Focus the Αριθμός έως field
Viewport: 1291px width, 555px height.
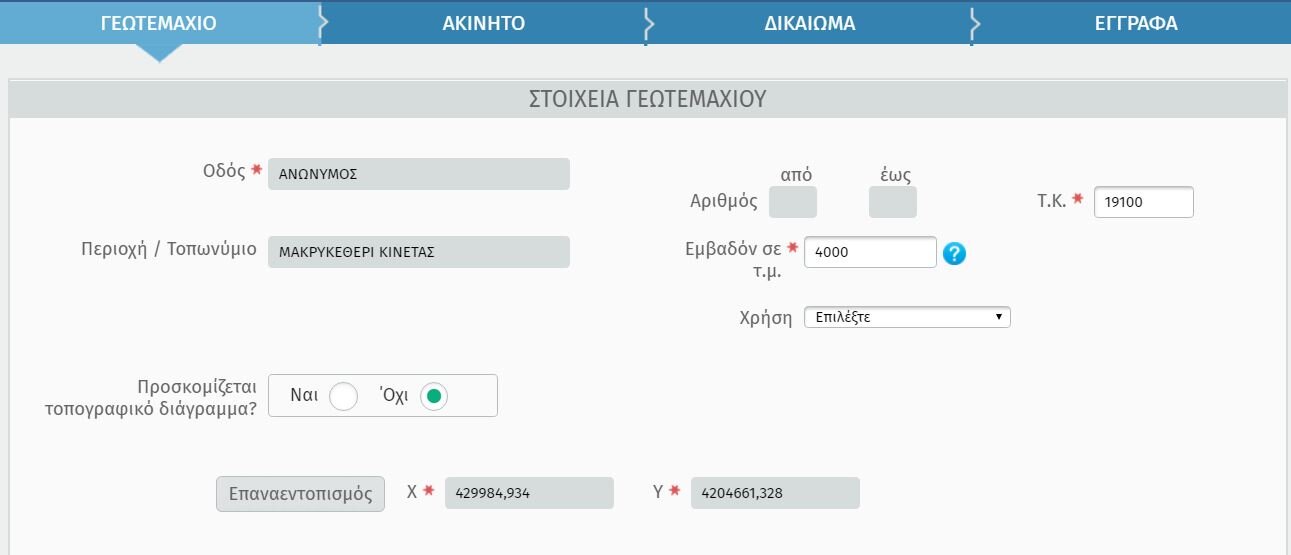893,203
